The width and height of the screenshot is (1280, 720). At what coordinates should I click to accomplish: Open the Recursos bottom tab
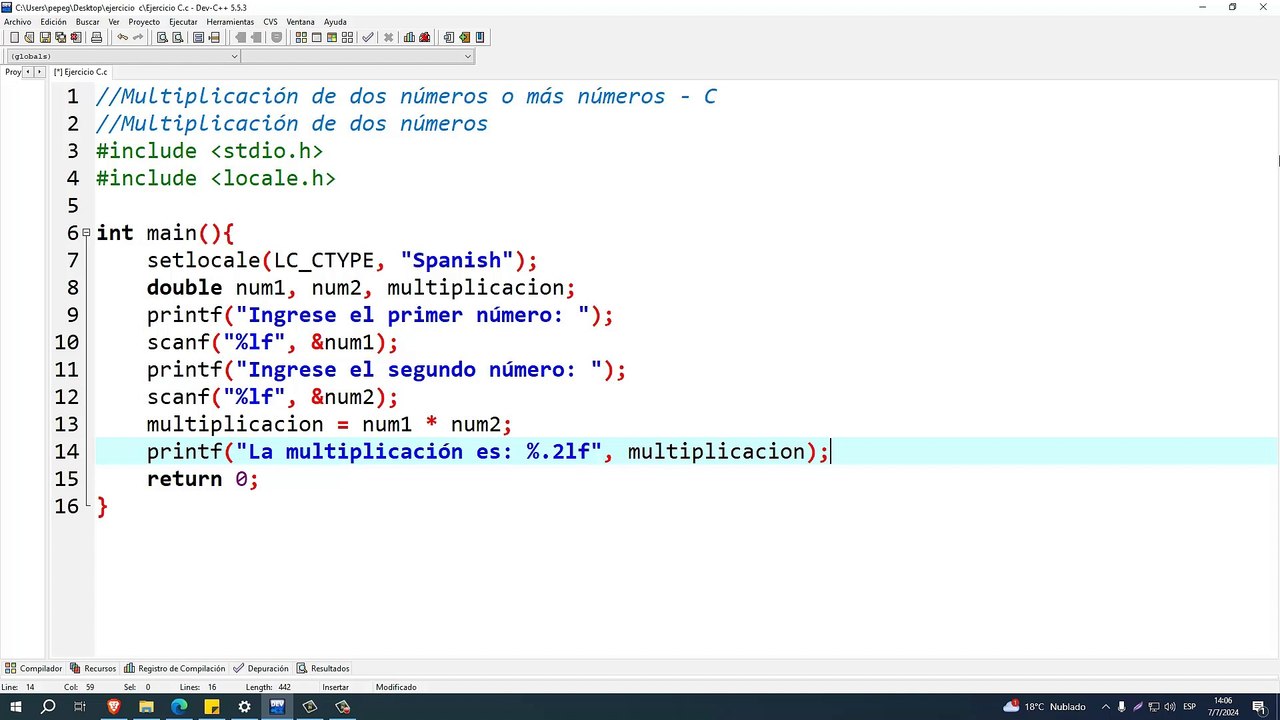(92, 668)
